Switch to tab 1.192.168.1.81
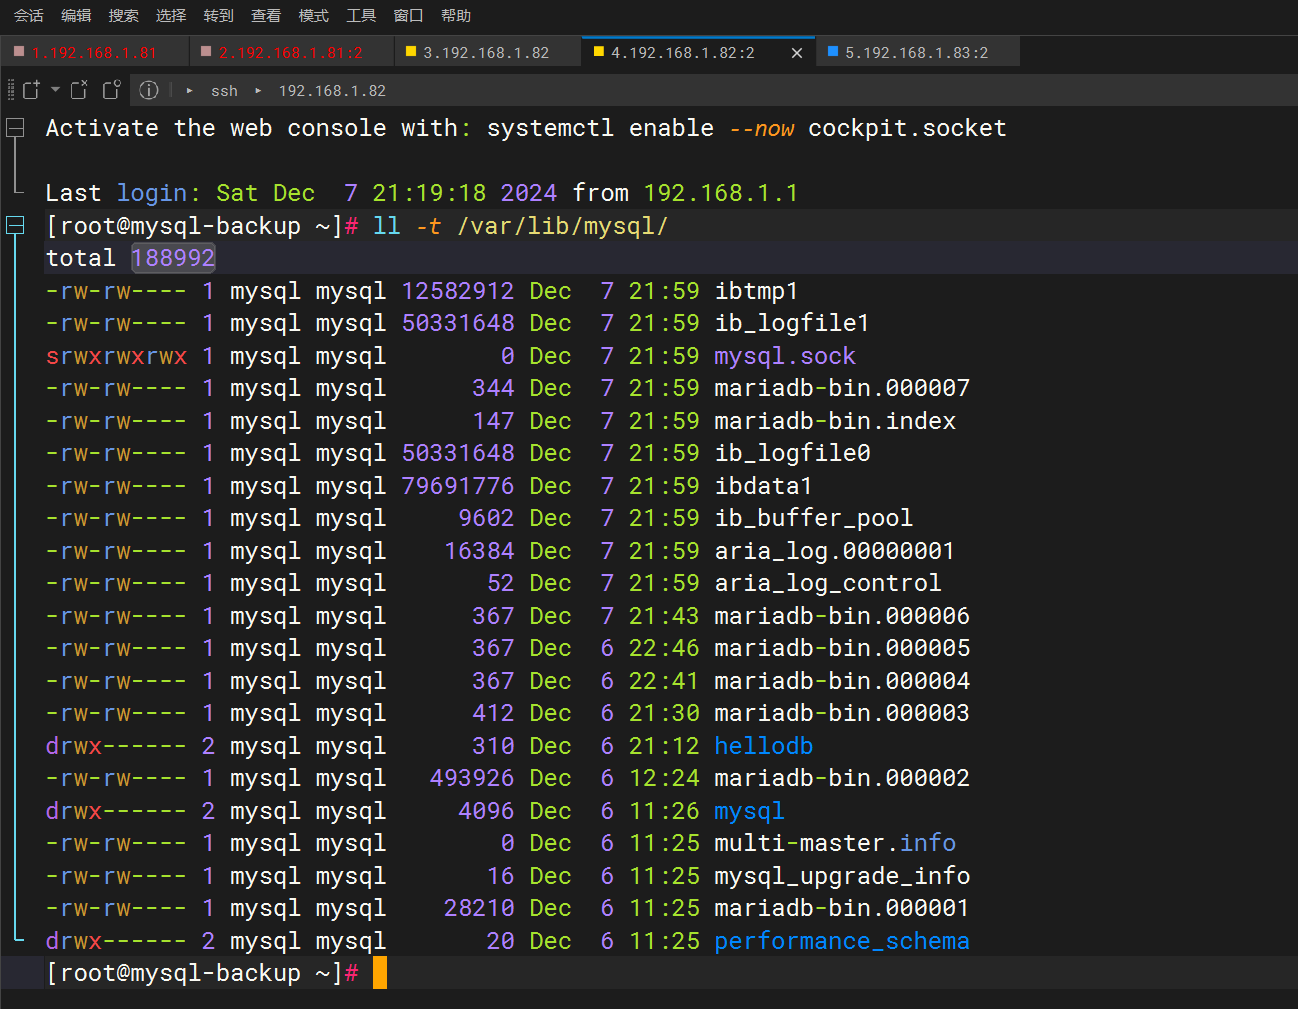The width and height of the screenshot is (1298, 1009). point(94,52)
